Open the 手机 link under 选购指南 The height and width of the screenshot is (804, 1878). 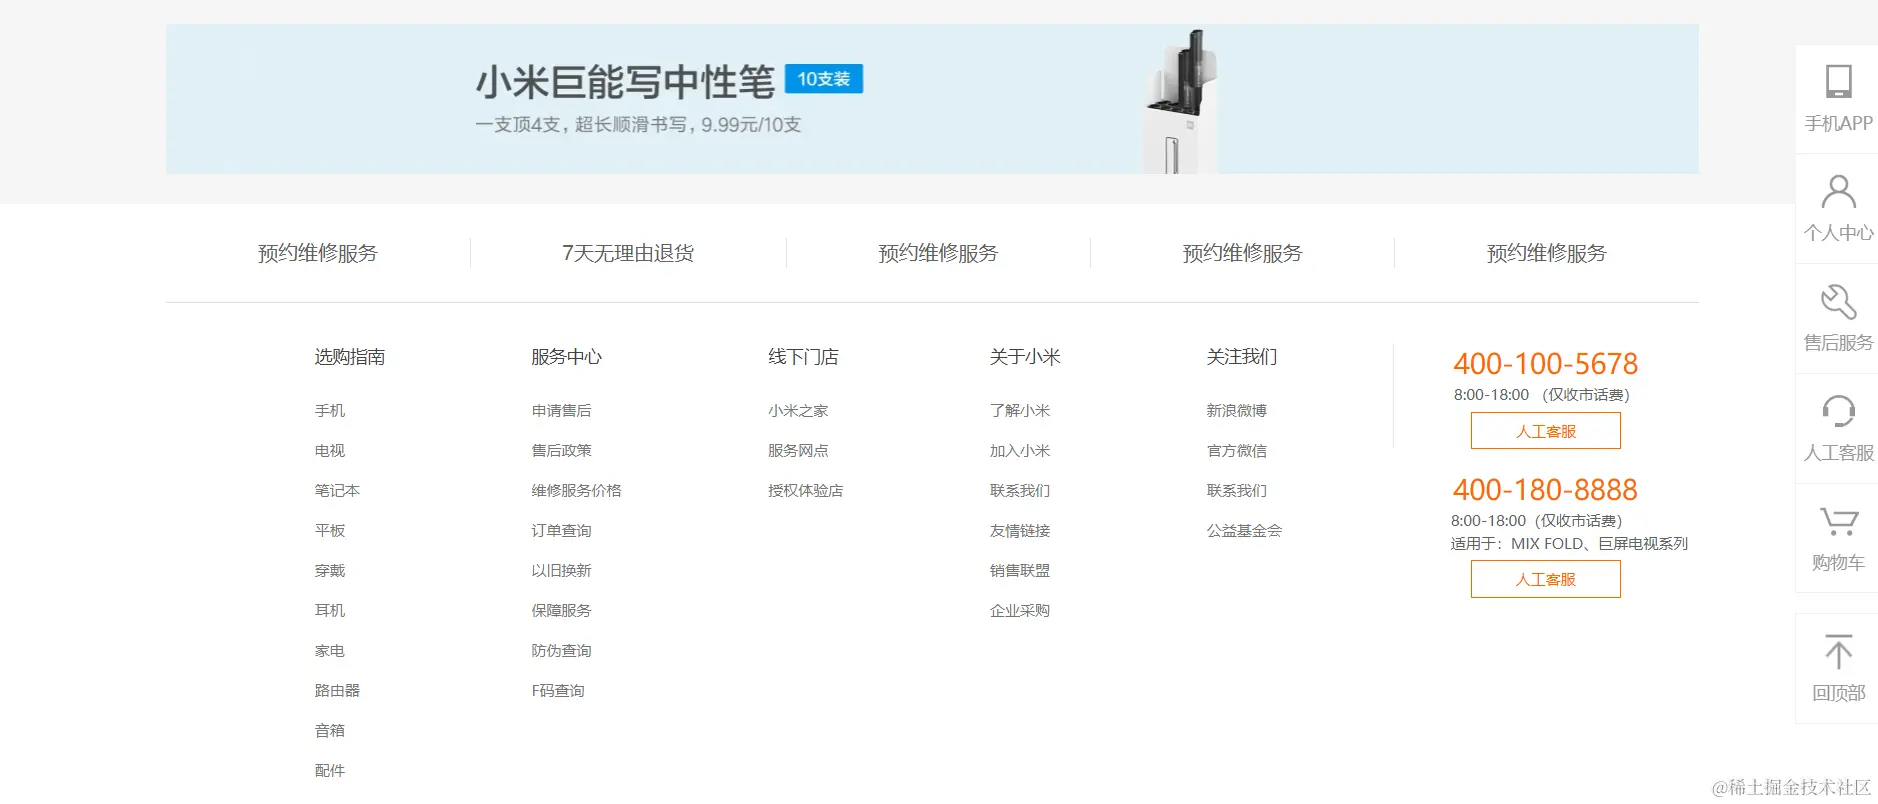330,411
